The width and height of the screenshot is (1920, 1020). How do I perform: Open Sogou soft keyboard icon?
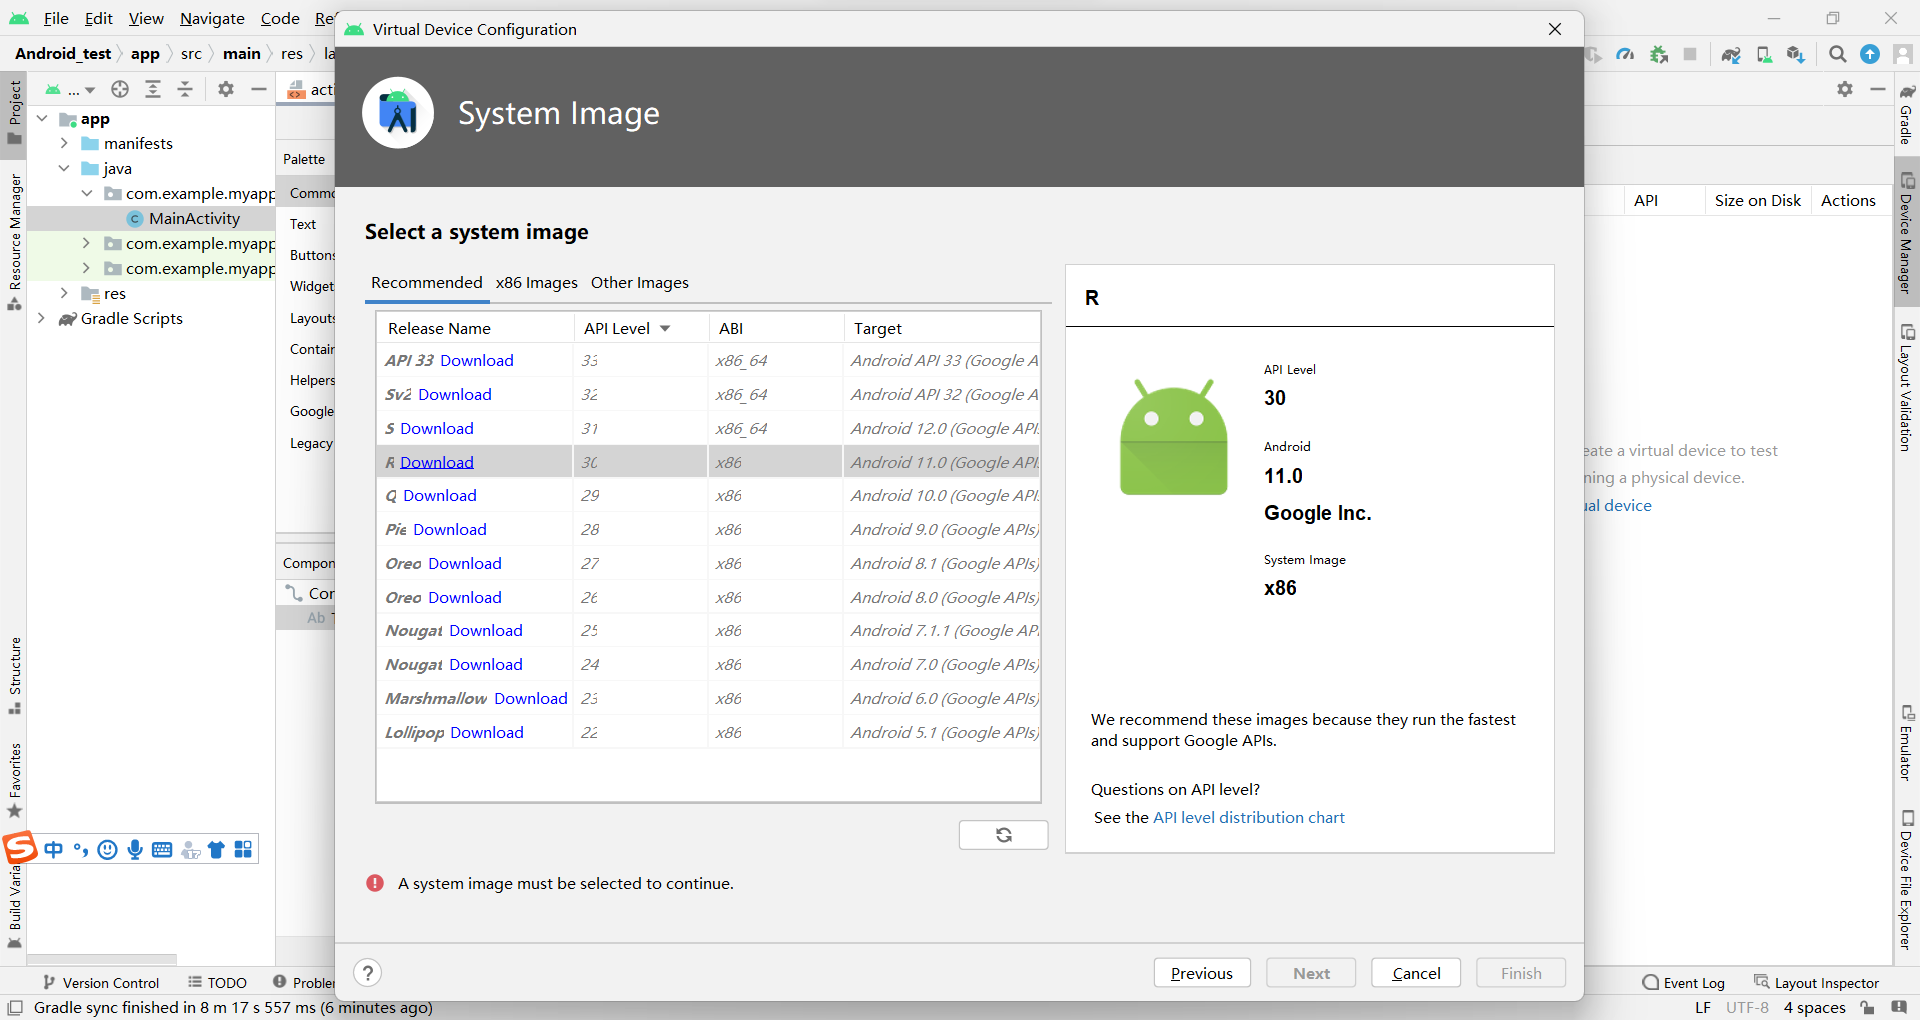[x=162, y=850]
